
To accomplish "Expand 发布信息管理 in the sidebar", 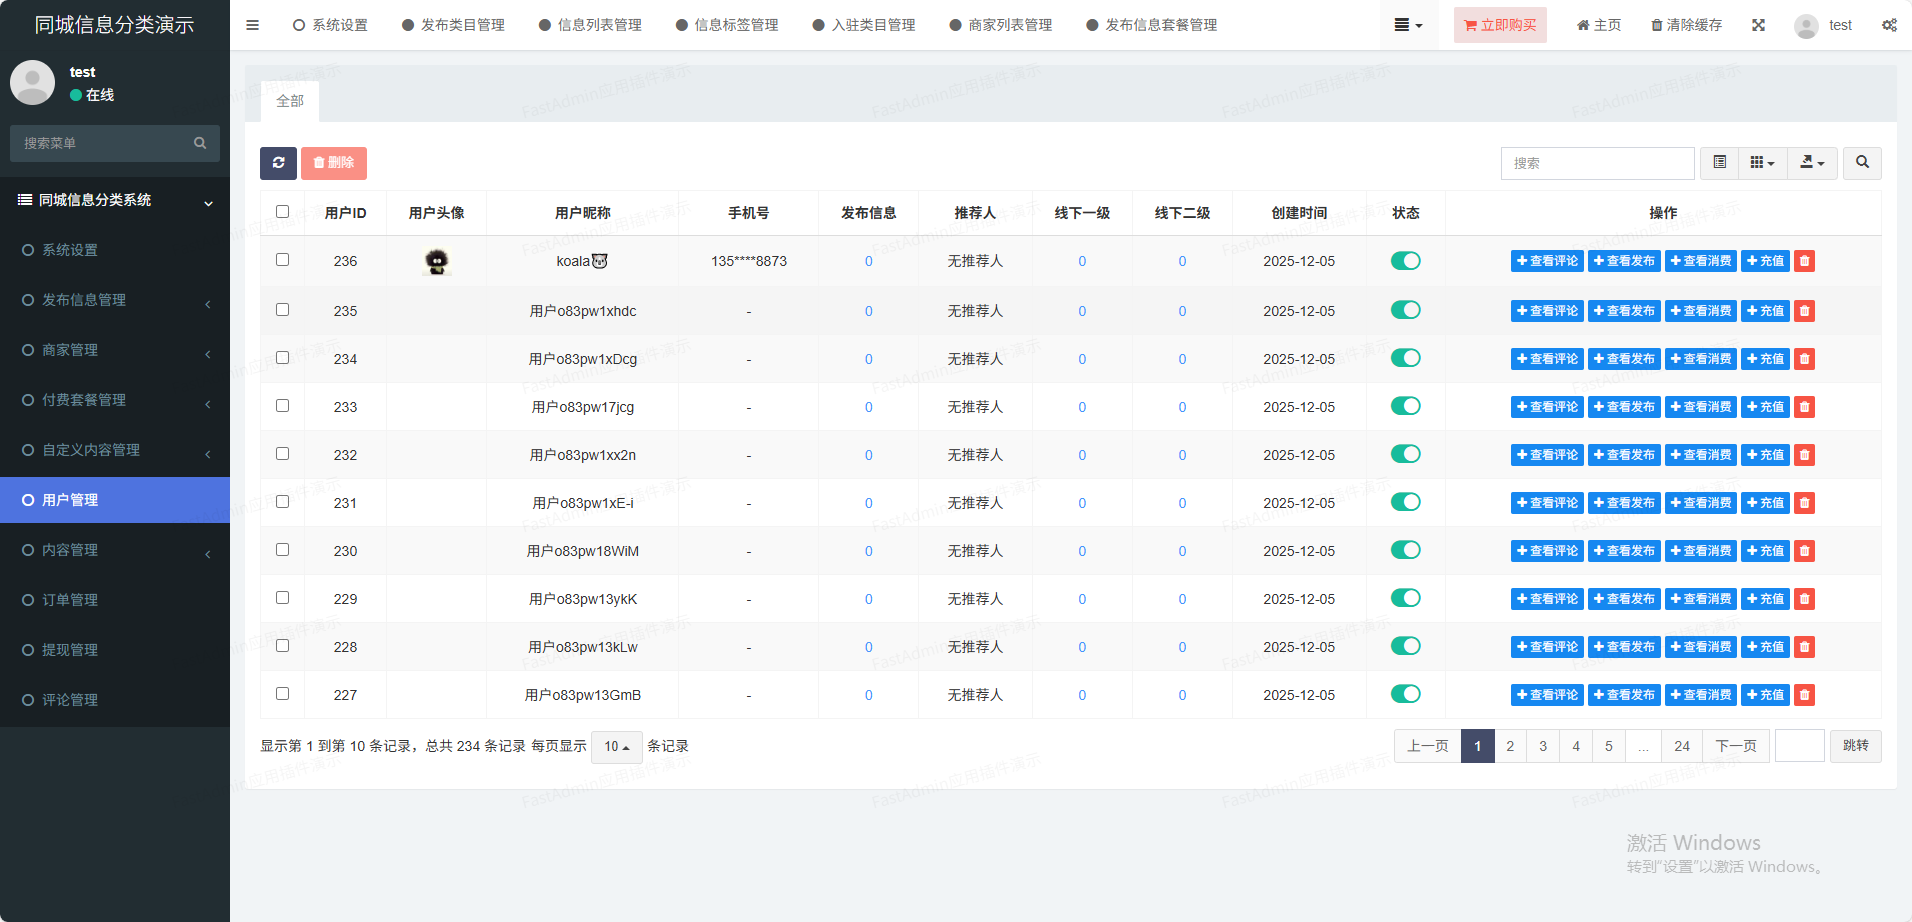I will [115, 300].
